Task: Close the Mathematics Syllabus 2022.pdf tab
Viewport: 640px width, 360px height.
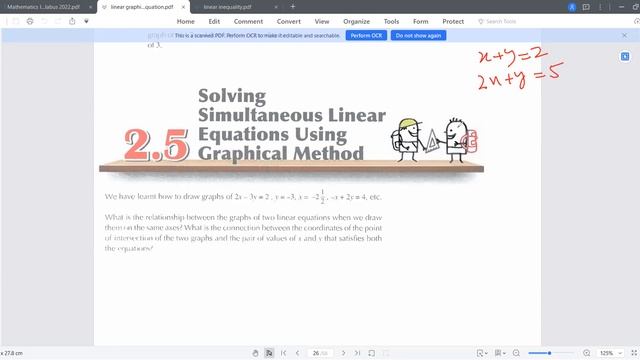Action: (x=90, y=7)
